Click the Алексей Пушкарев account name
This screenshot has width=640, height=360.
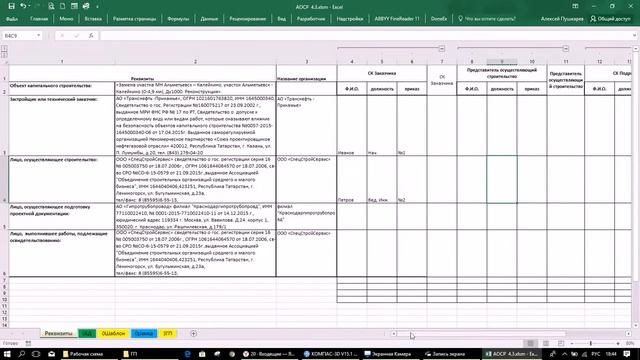562,19
